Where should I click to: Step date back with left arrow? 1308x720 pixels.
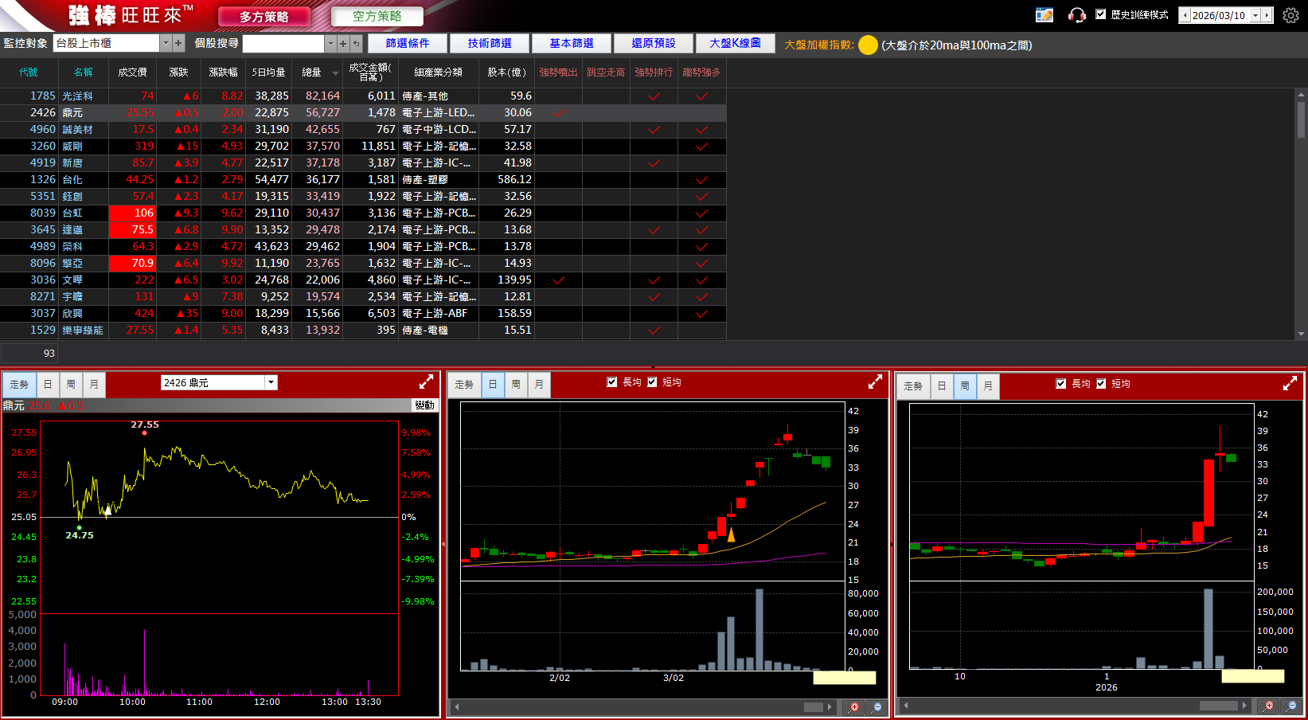1186,15
